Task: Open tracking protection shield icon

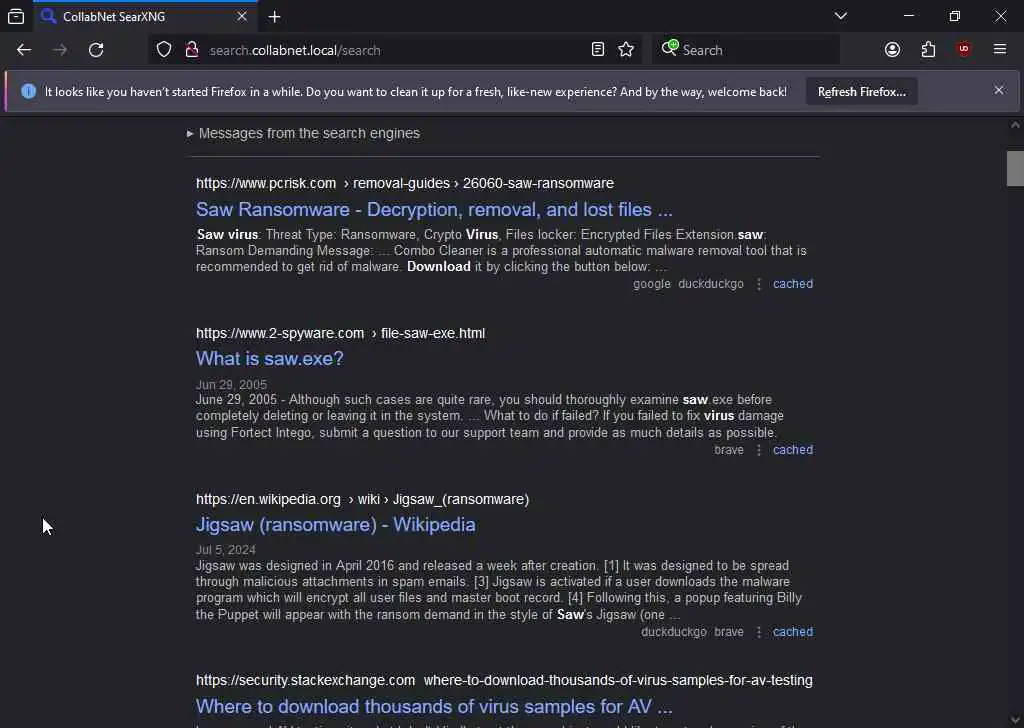Action: (x=164, y=50)
